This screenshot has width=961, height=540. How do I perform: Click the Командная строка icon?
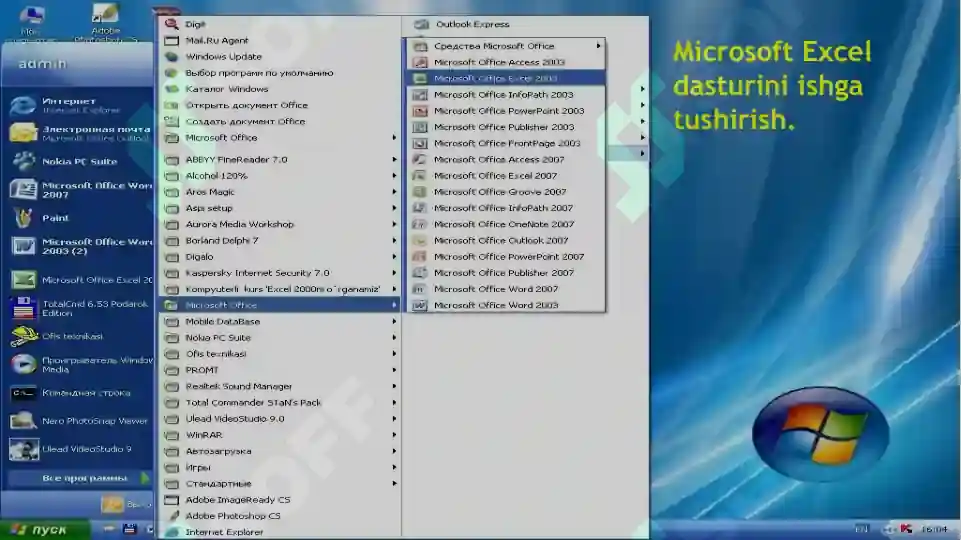(x=23, y=393)
